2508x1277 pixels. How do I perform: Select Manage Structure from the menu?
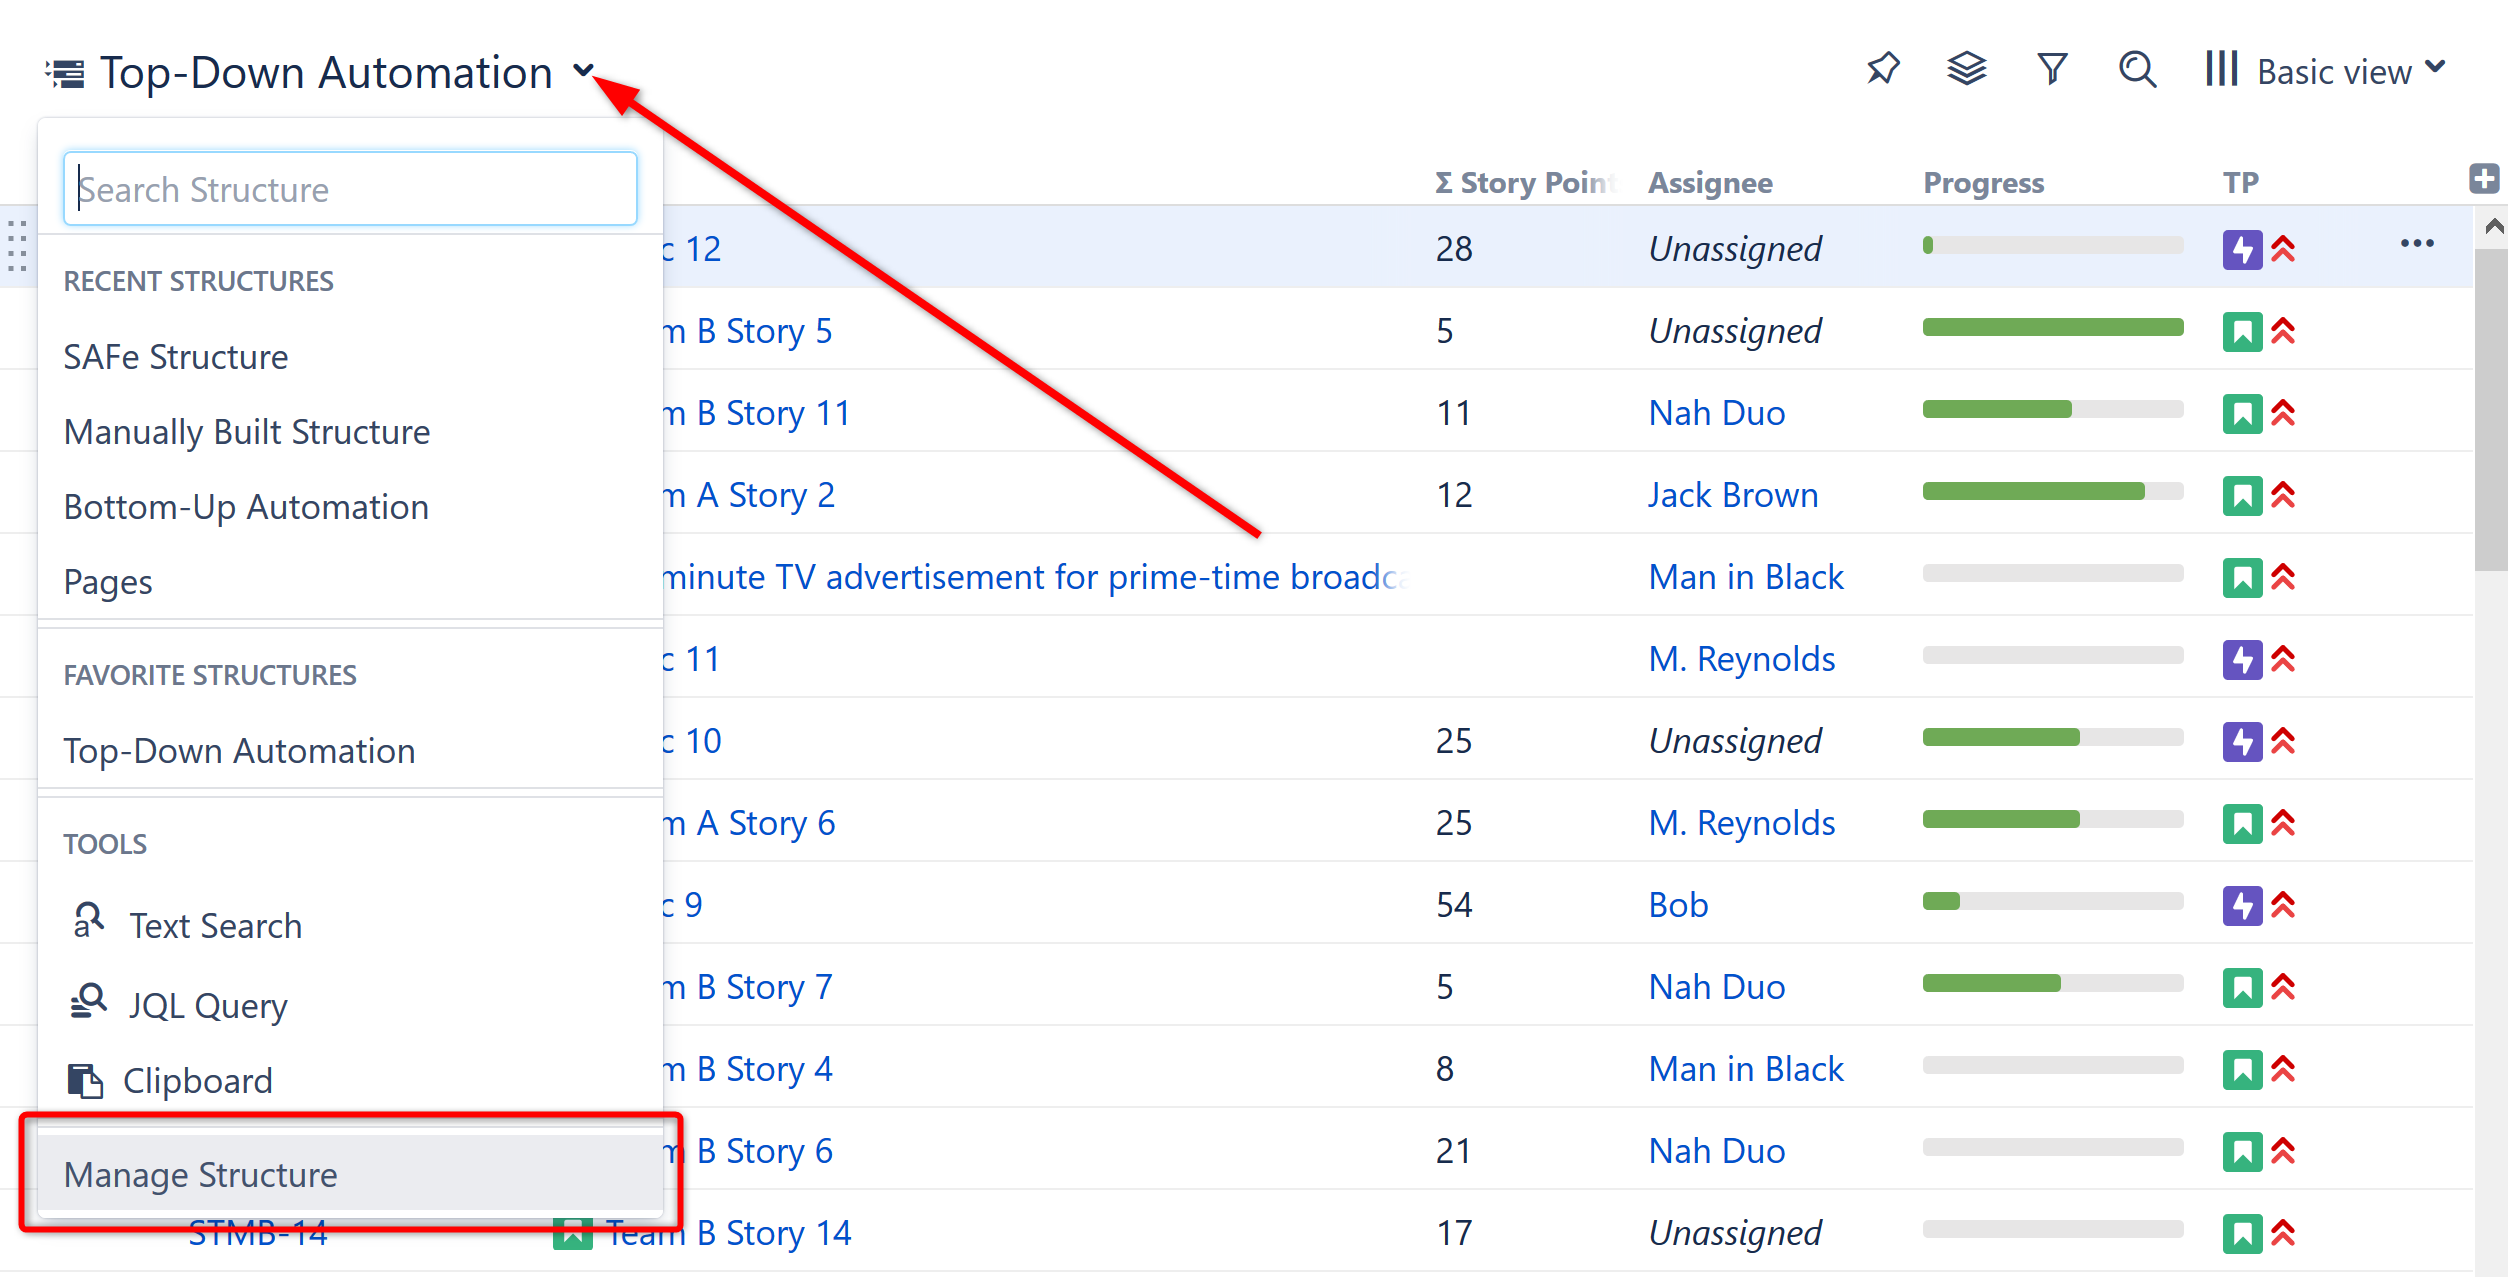(x=200, y=1175)
